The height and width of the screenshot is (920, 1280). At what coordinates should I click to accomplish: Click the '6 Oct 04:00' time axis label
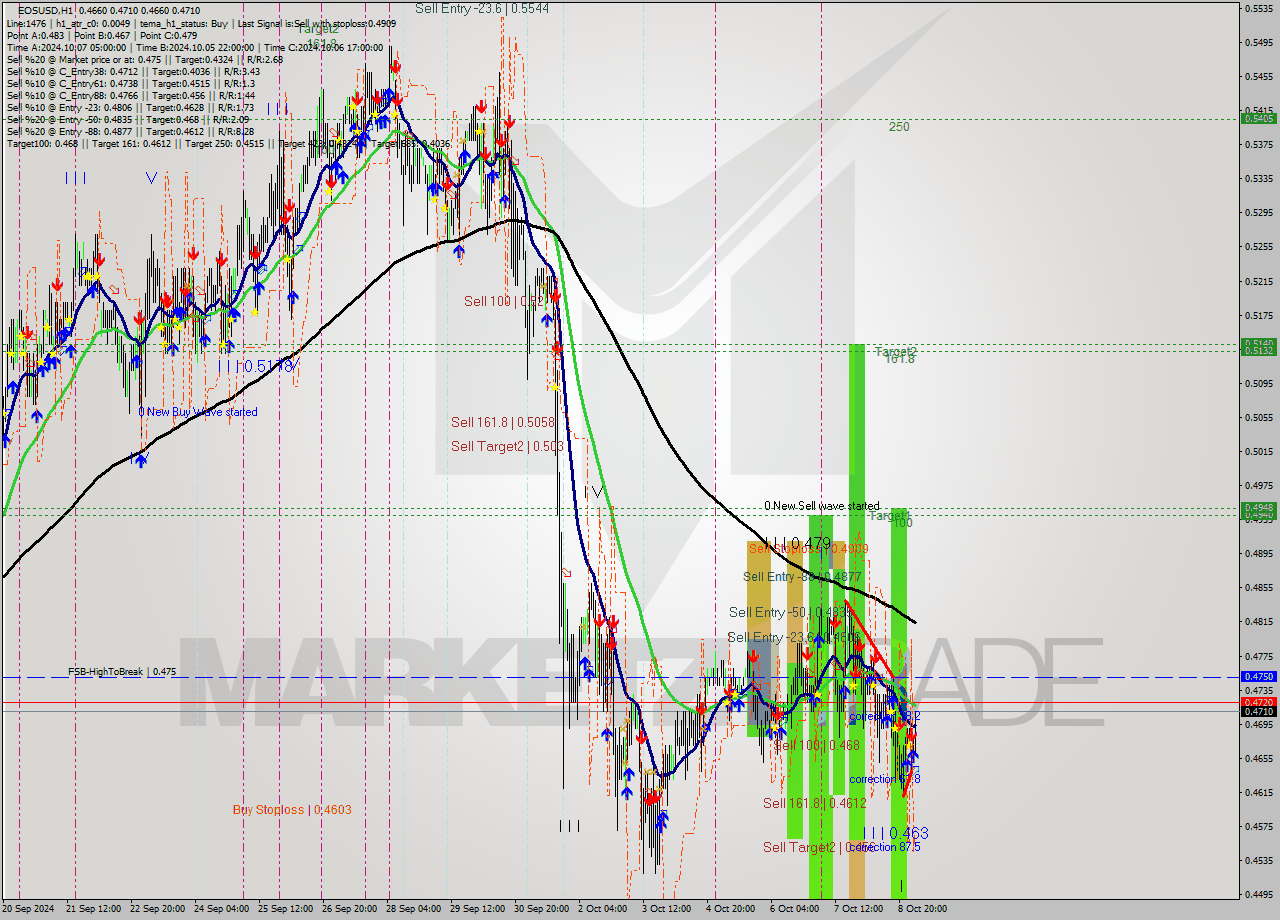795,909
